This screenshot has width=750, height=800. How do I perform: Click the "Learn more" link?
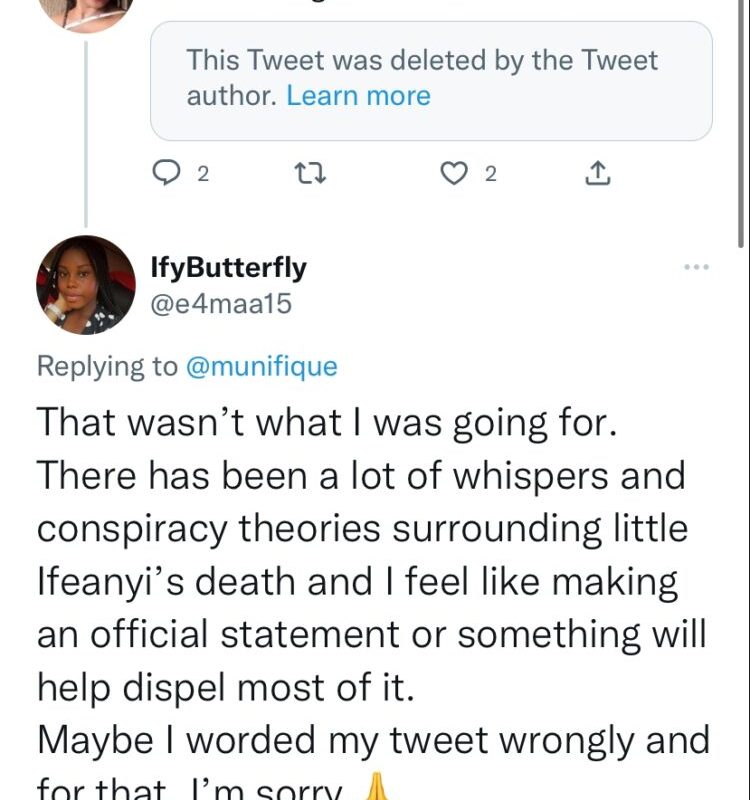(358, 96)
